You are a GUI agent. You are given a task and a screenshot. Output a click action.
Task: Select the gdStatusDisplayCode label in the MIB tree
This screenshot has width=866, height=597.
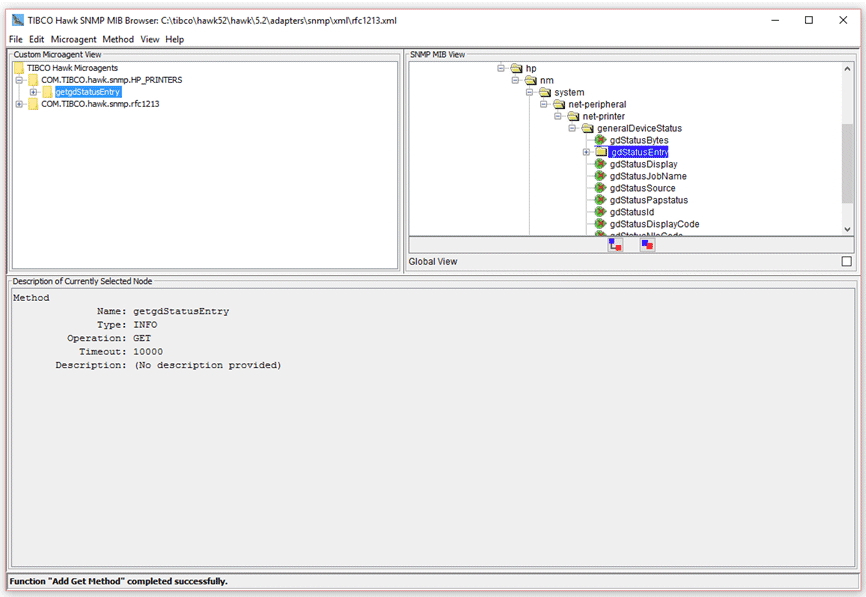(x=654, y=224)
